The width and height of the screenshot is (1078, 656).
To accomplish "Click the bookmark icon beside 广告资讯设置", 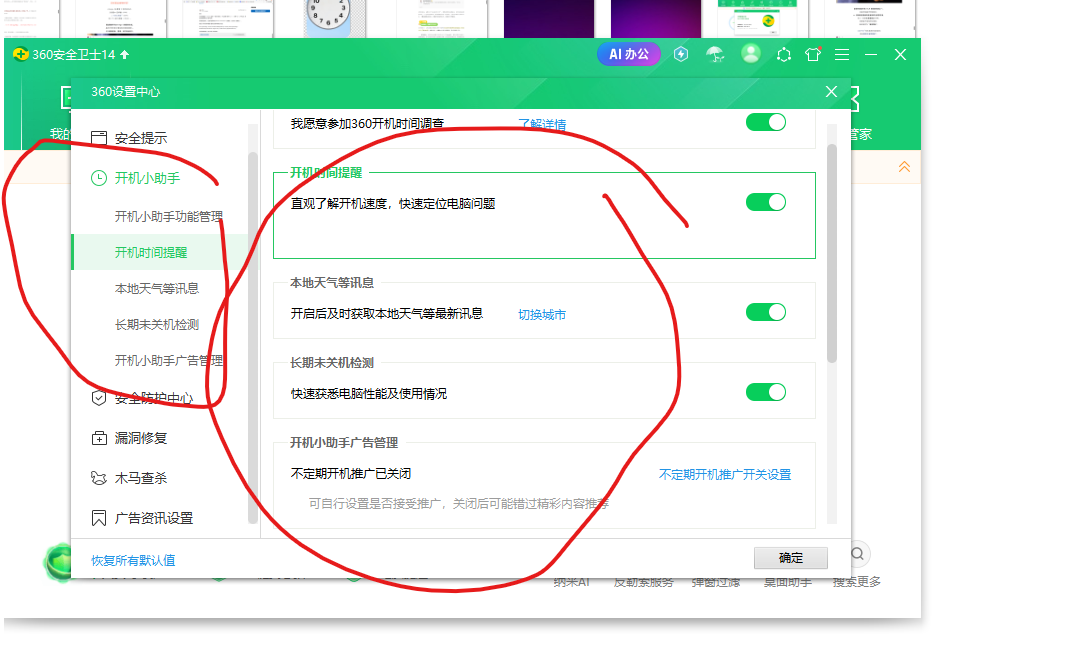I will click(99, 518).
